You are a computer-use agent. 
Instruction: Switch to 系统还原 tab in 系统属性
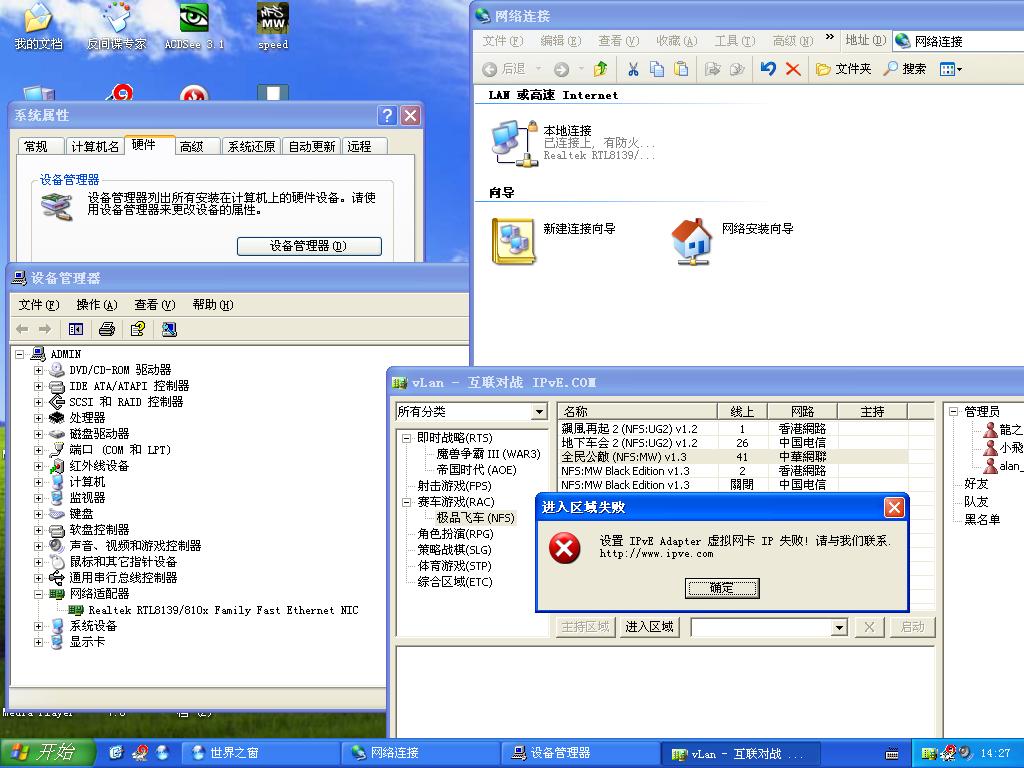point(251,146)
